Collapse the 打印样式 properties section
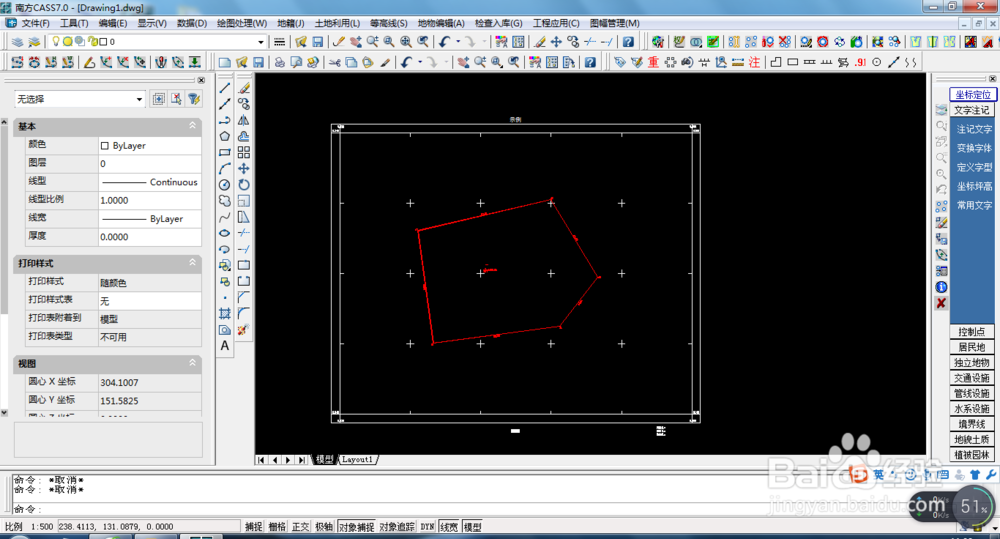1000x539 pixels. [x=192, y=262]
